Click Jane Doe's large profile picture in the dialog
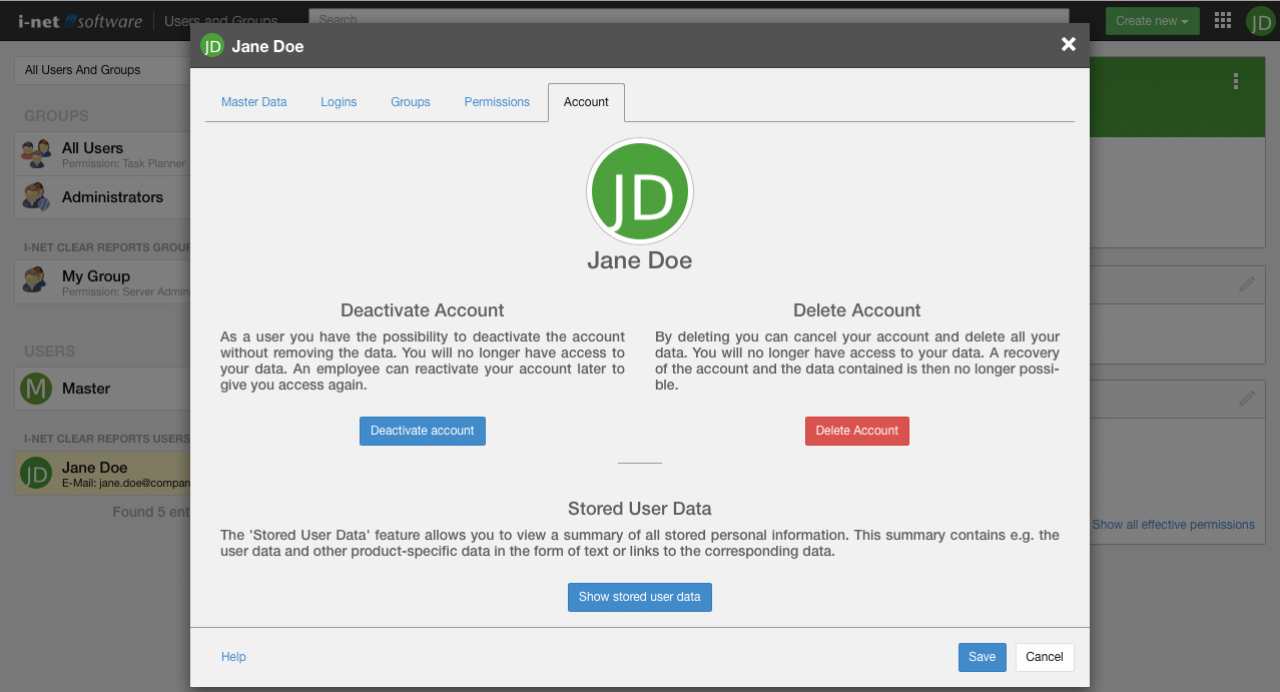The height and width of the screenshot is (692, 1280). coord(639,191)
